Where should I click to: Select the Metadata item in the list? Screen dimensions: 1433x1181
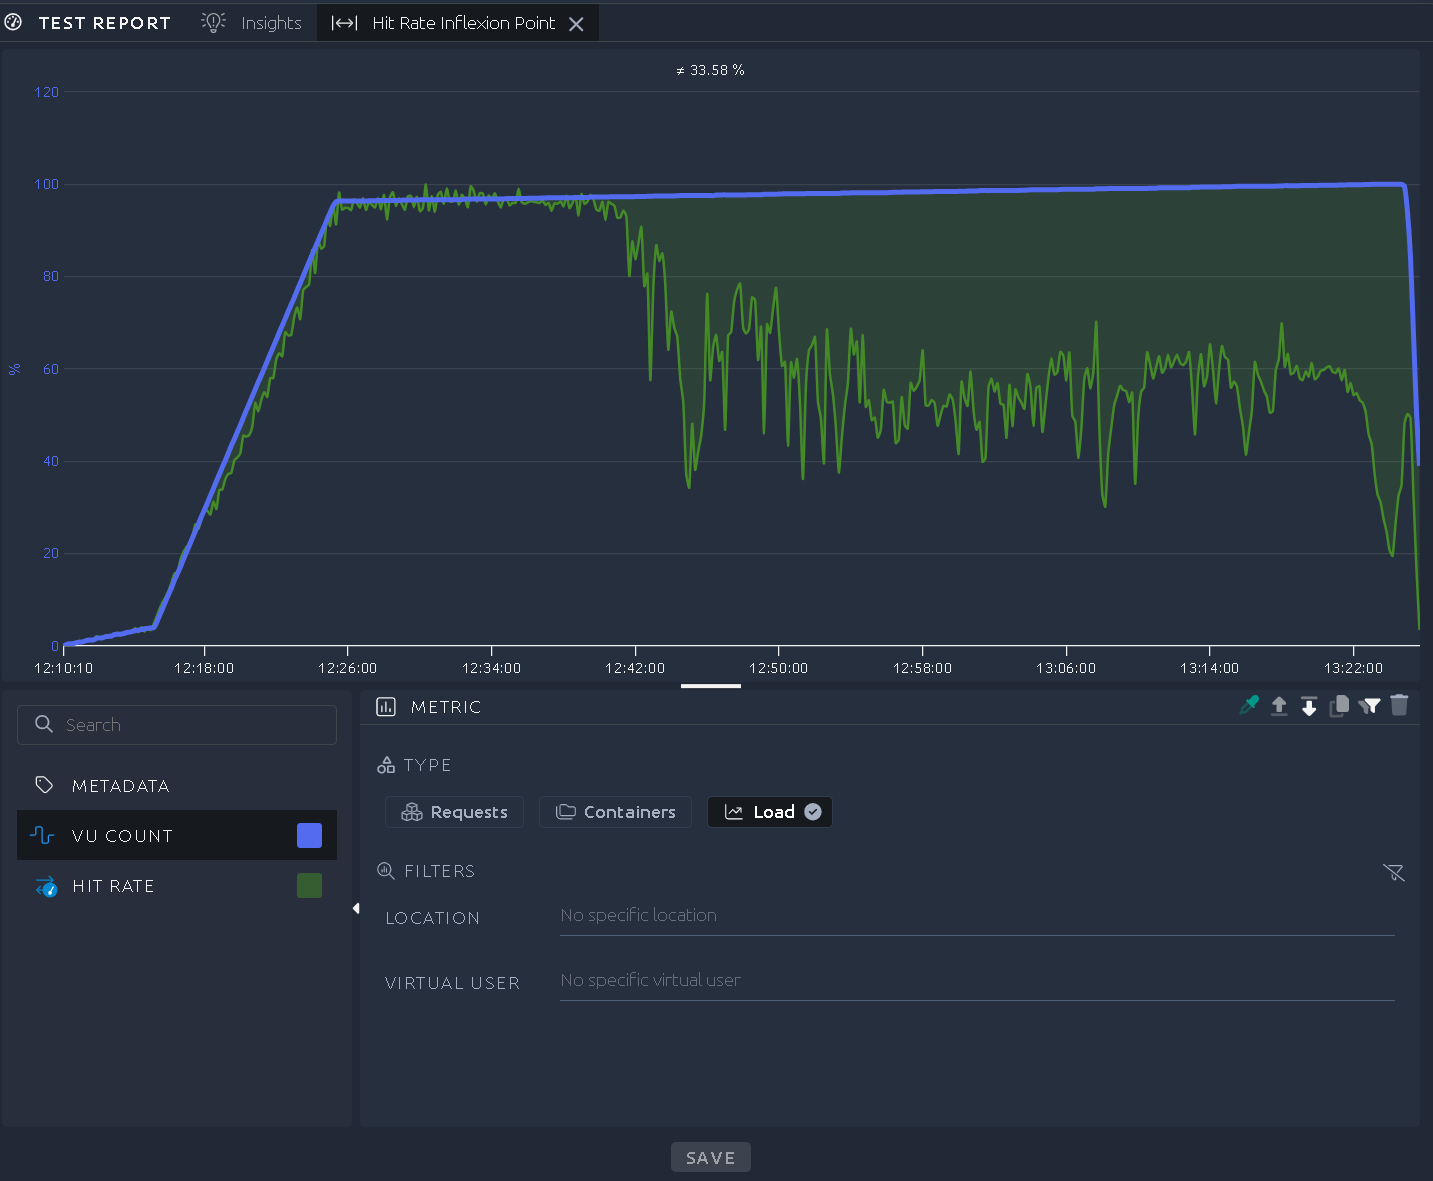(x=177, y=785)
